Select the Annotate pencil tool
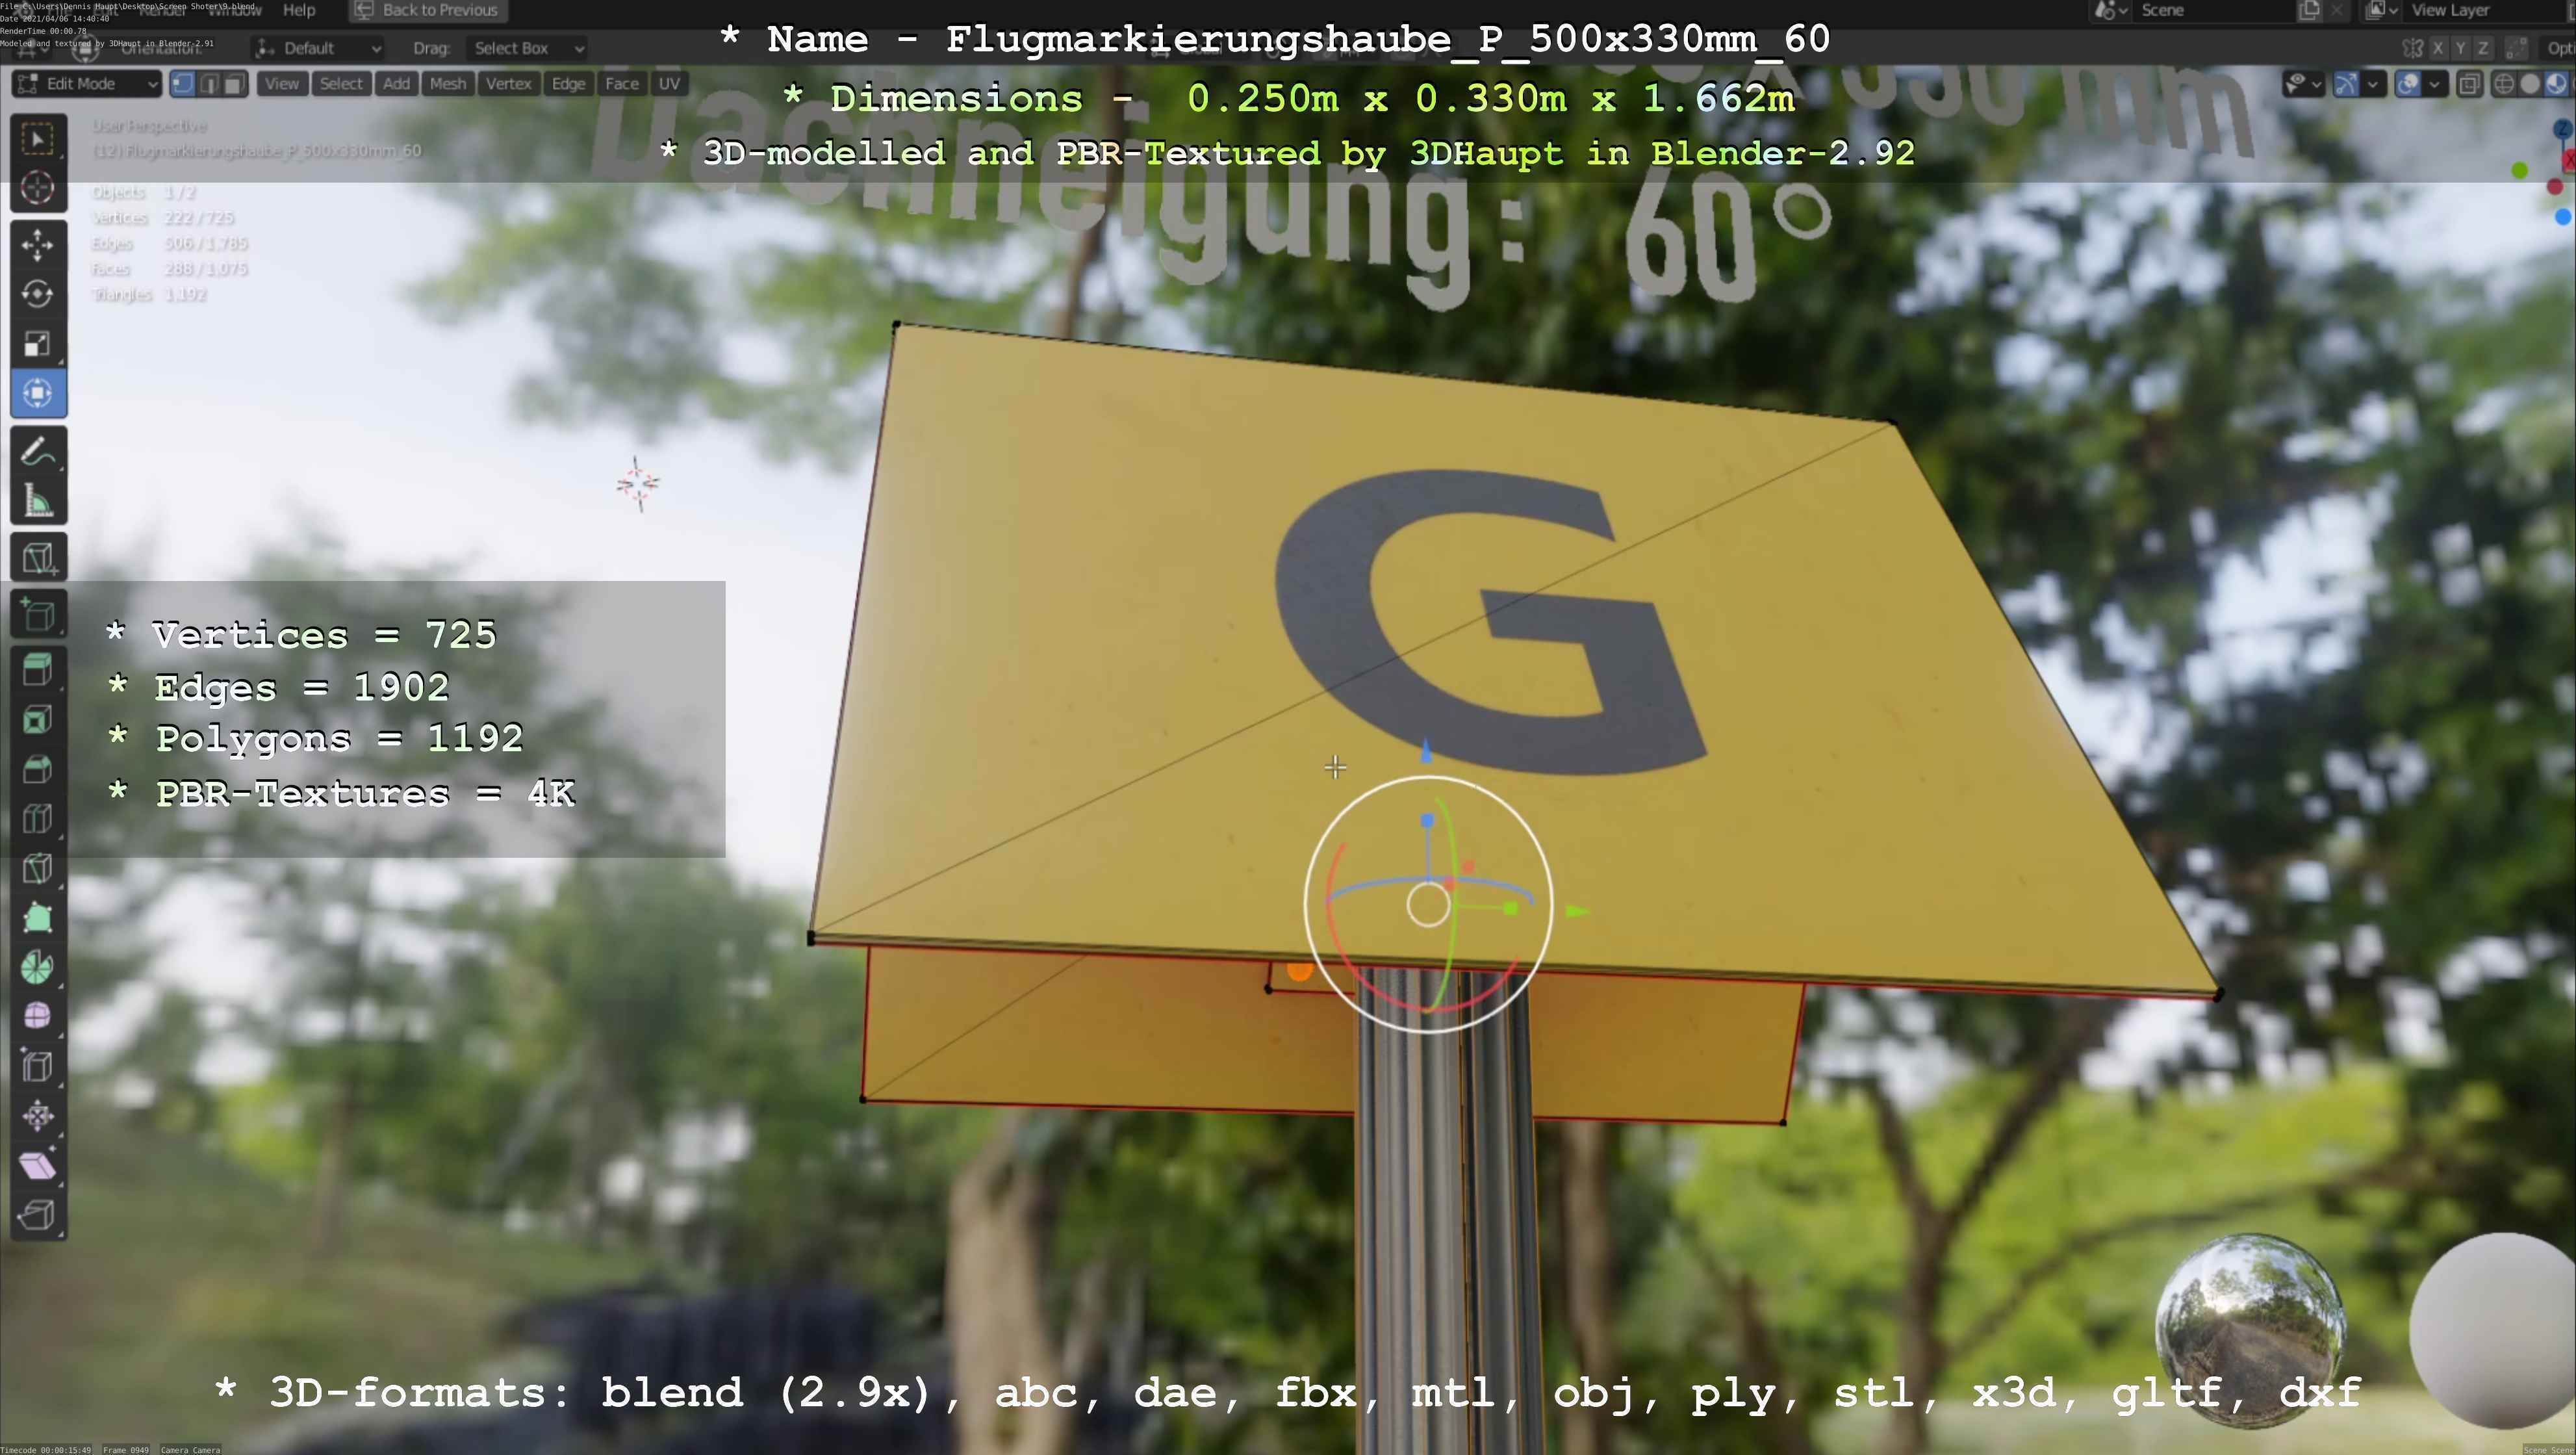 click(38, 452)
